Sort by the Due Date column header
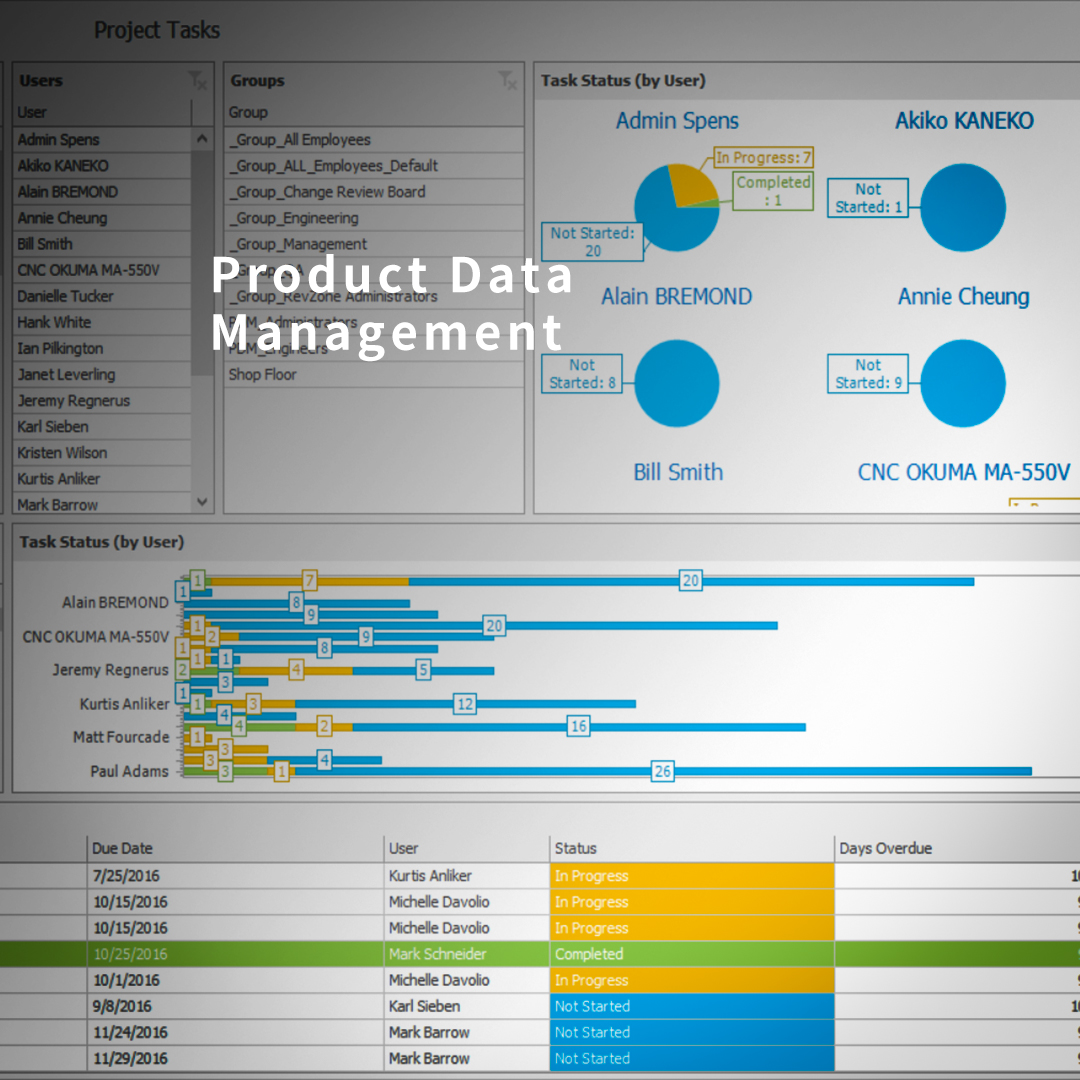The image size is (1080, 1080). pos(122,848)
